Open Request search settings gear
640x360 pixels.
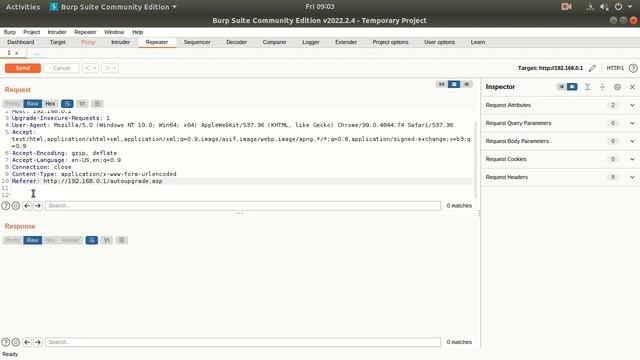16,206
